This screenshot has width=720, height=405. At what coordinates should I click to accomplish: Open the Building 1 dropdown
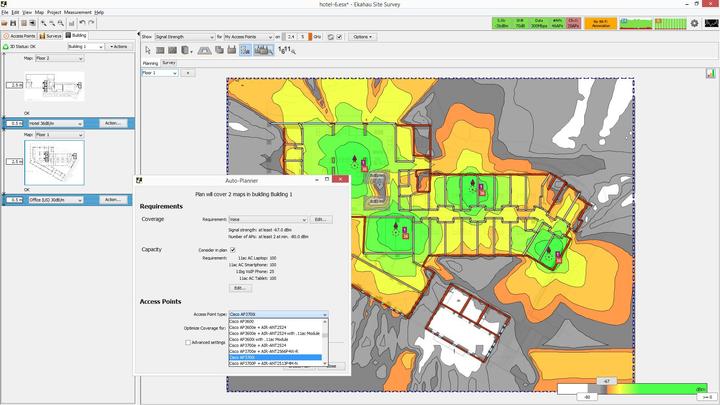(85, 46)
